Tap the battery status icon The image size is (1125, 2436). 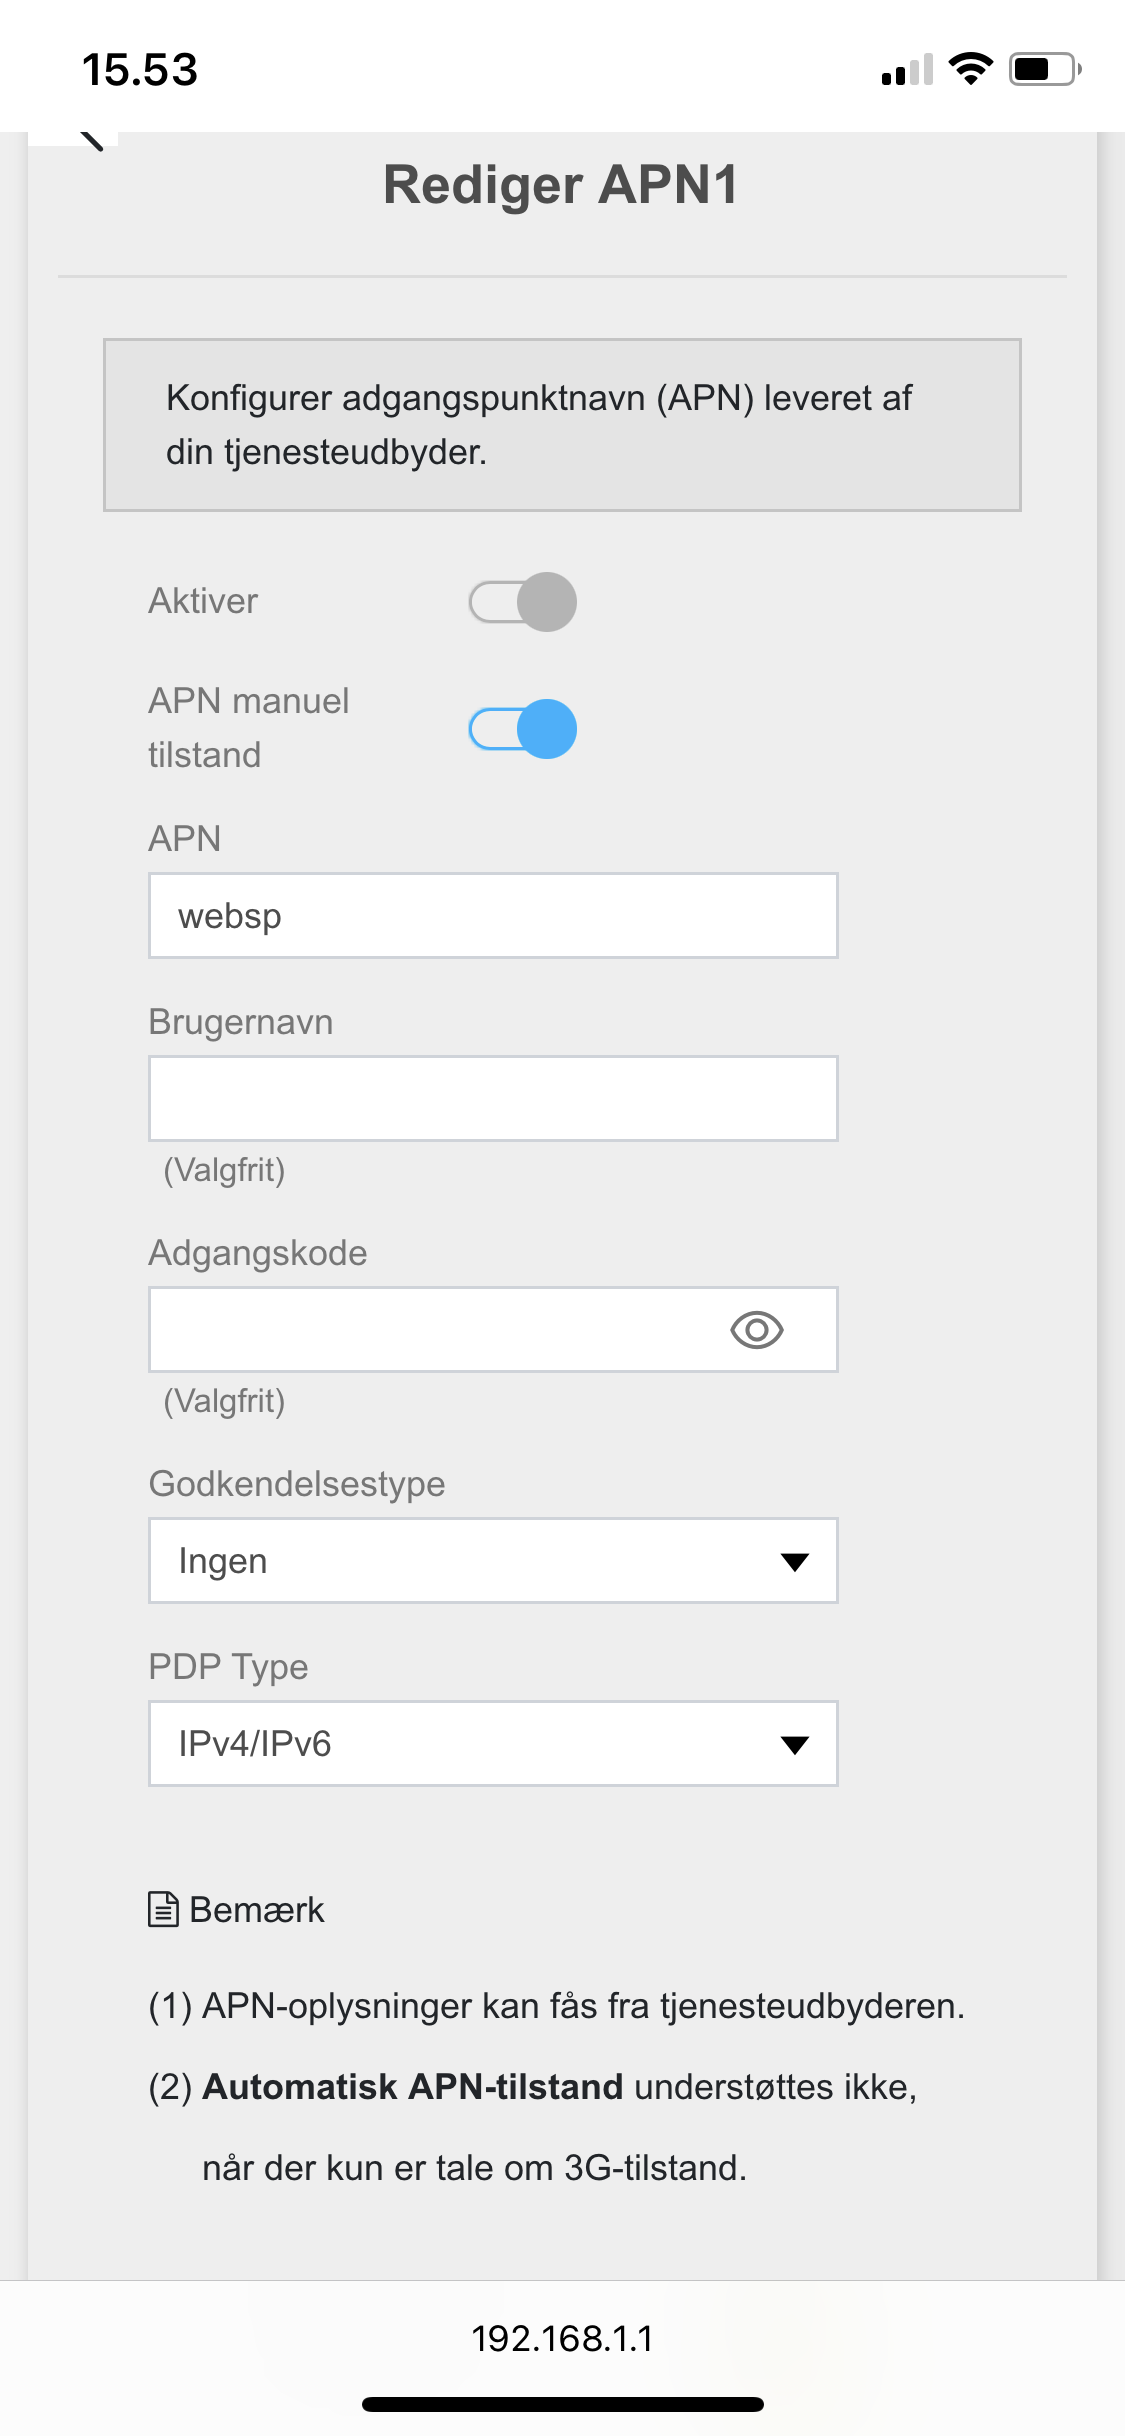[x=1044, y=69]
